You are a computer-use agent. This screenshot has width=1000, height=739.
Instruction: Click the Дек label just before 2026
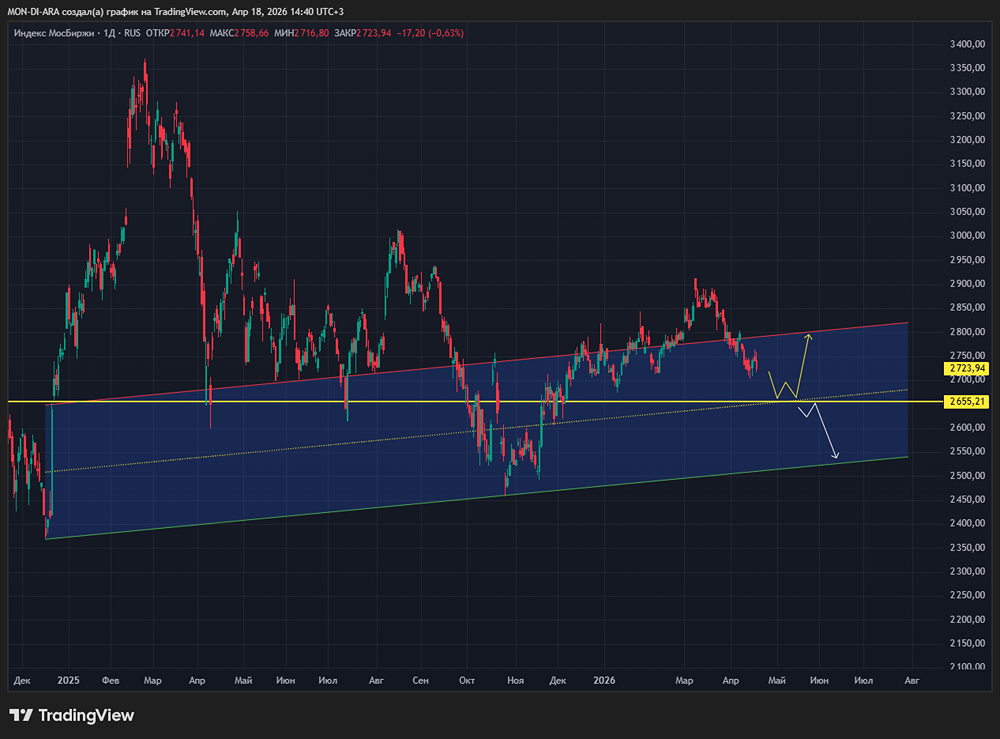coord(557,680)
